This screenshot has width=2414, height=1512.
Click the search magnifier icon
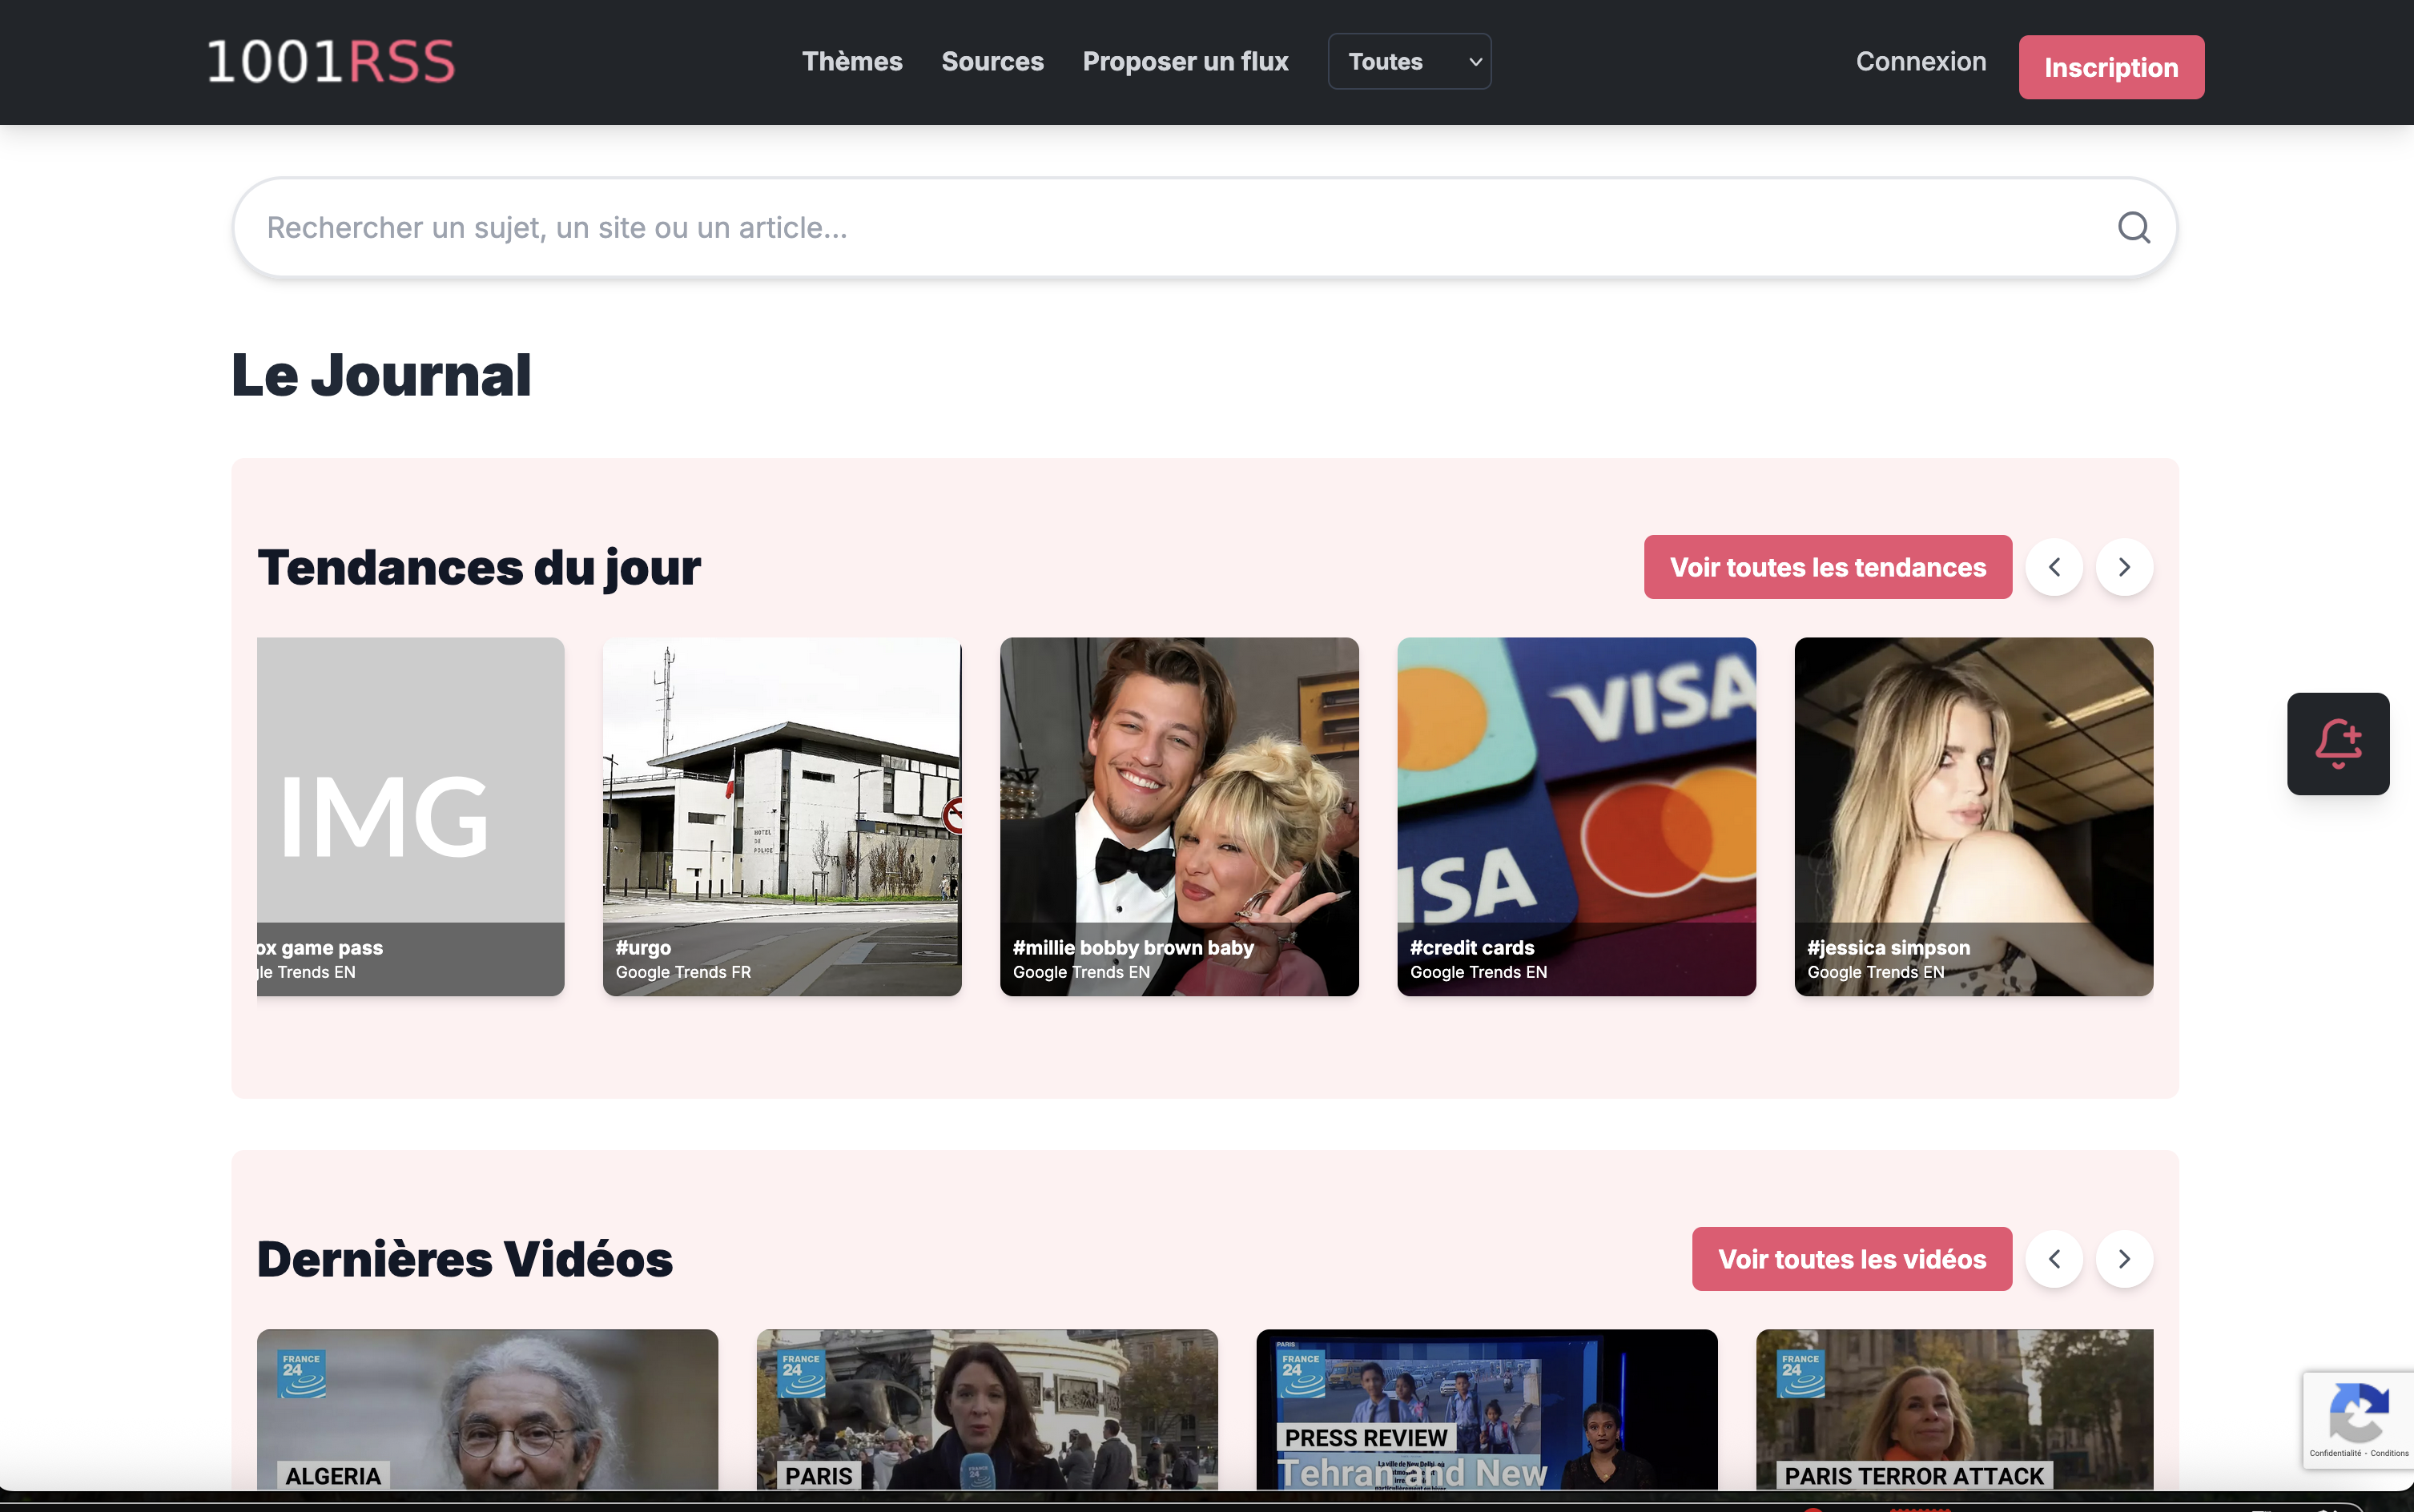tap(2134, 227)
